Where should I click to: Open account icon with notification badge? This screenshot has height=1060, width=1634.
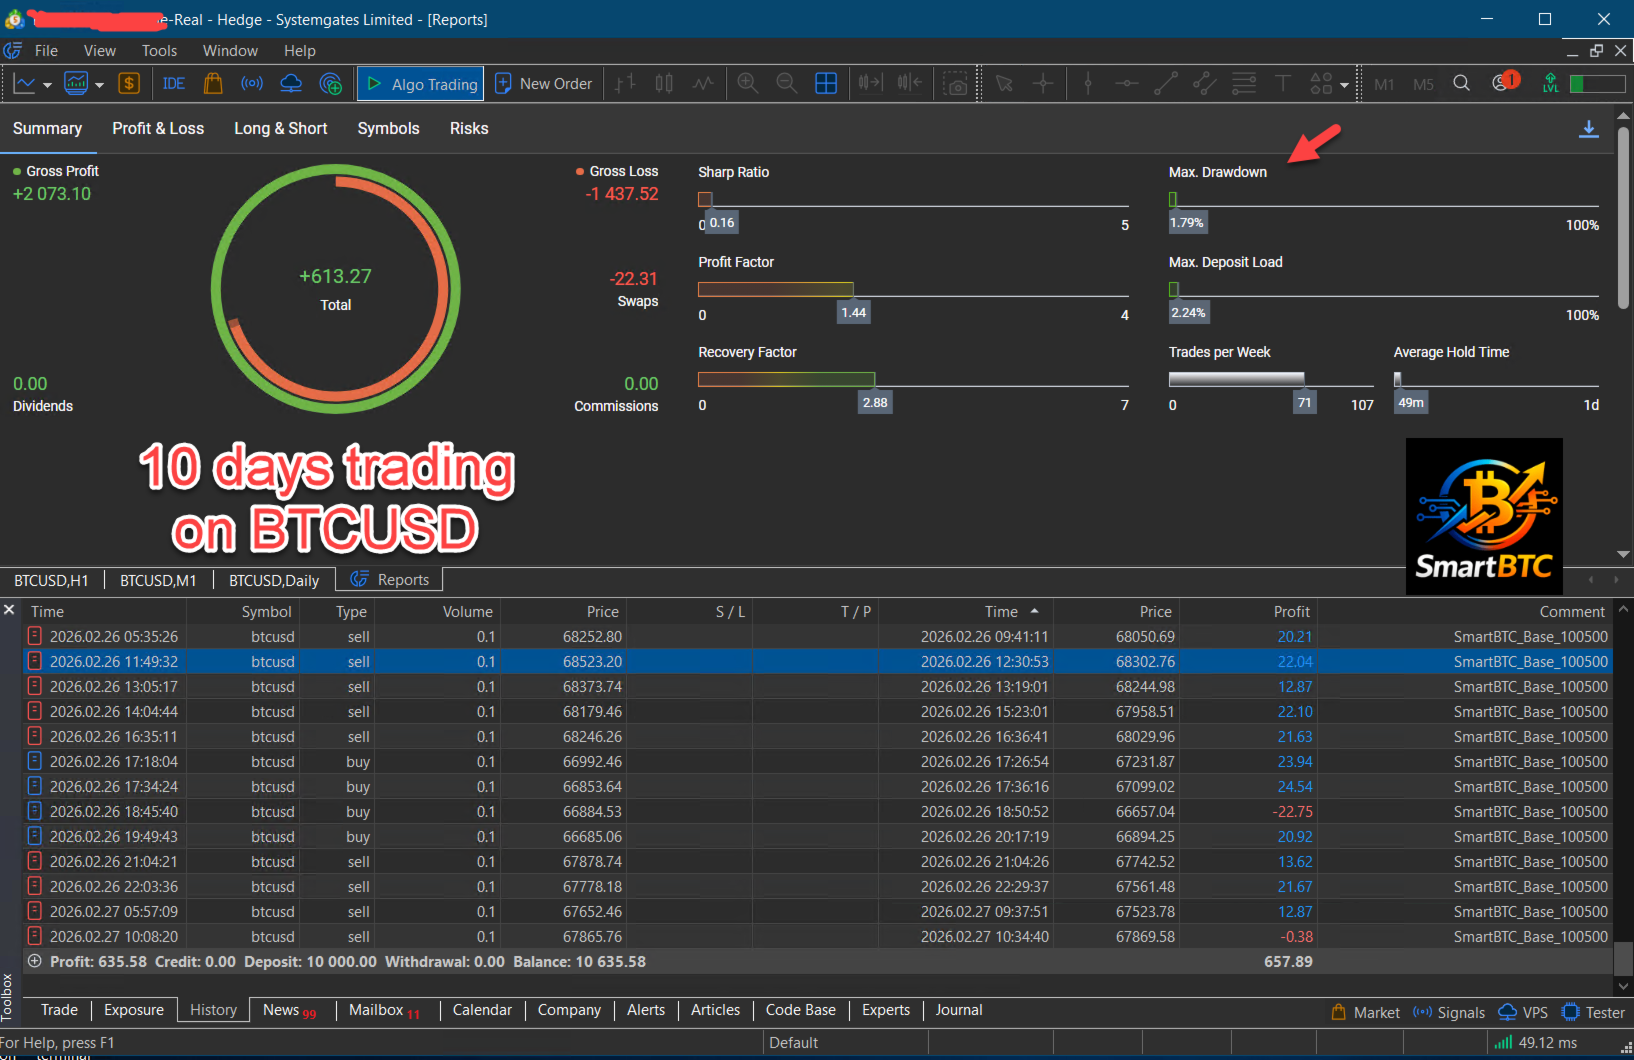click(1504, 83)
